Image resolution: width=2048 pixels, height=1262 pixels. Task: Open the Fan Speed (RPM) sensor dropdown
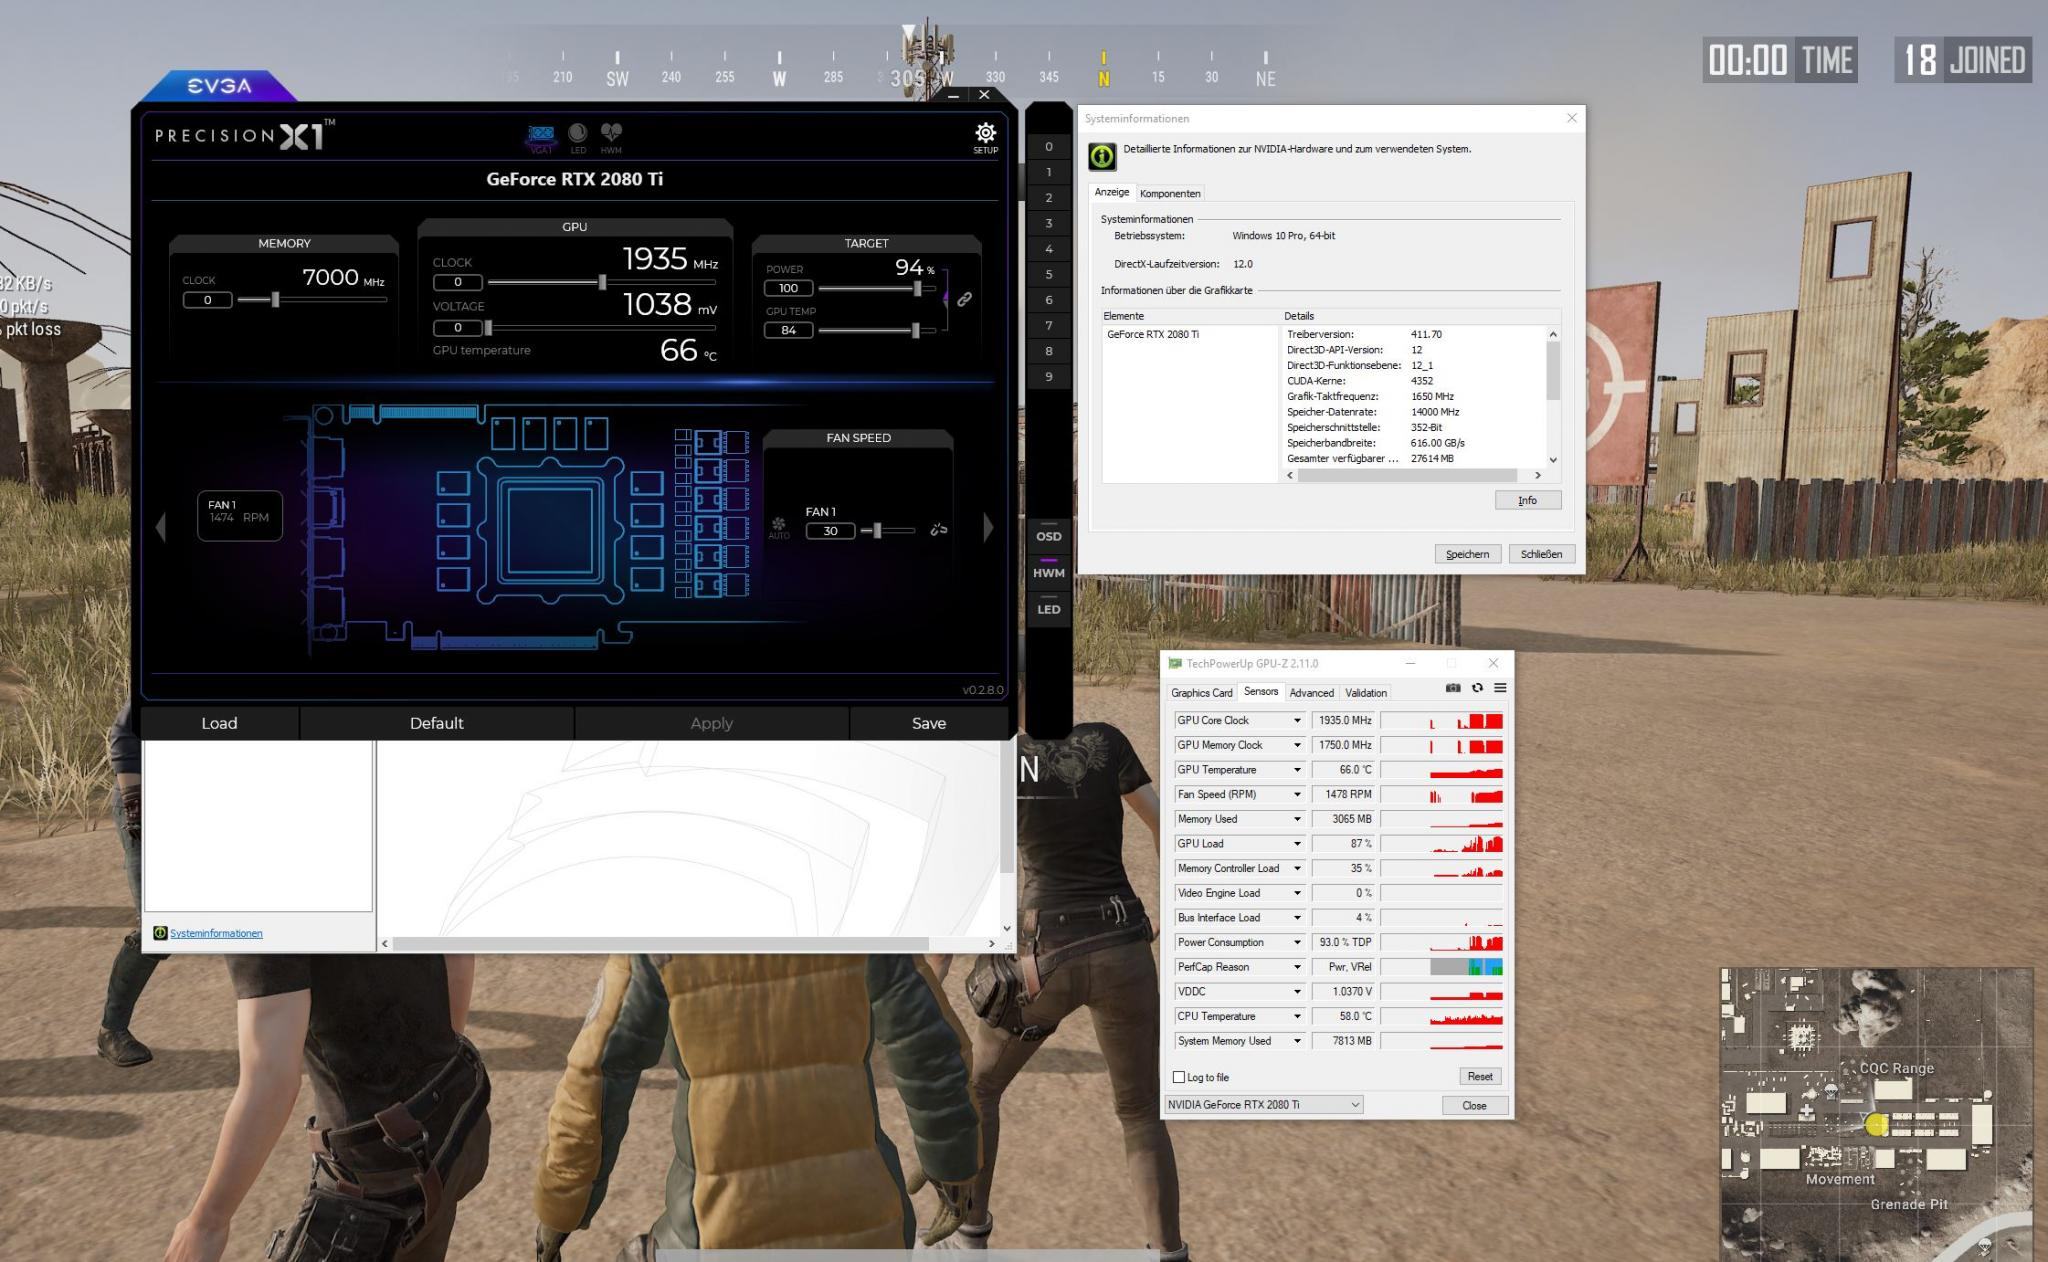[x=1297, y=794]
